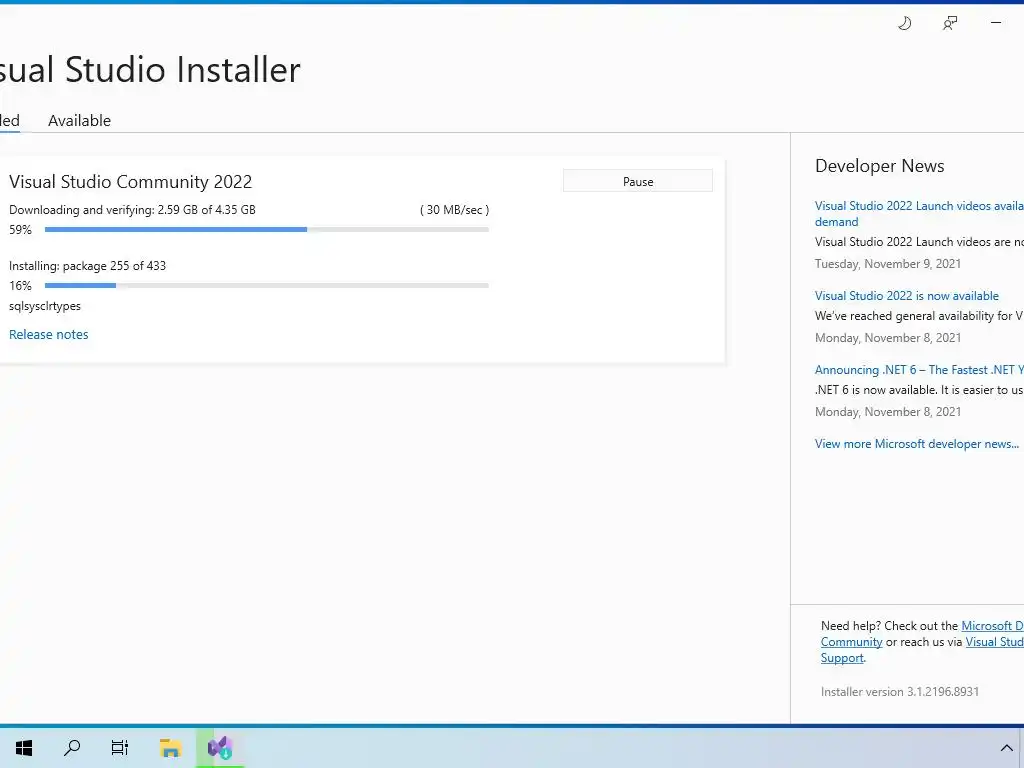Open the Microsoft Developer Community help link
The width and height of the screenshot is (1024, 768).
(992, 626)
